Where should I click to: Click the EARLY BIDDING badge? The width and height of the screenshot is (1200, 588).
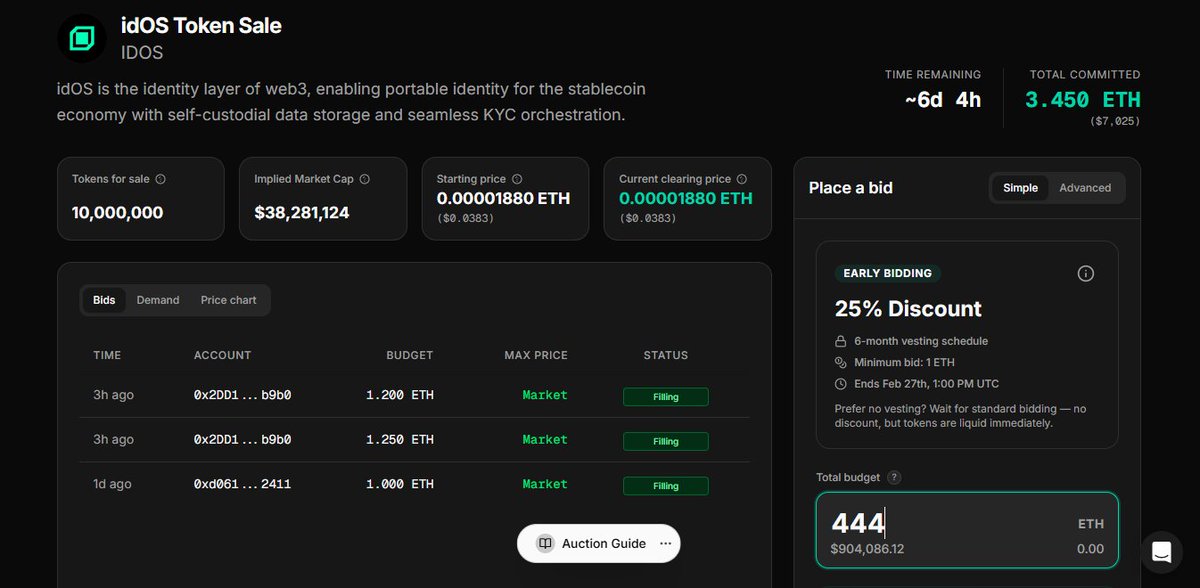(888, 273)
